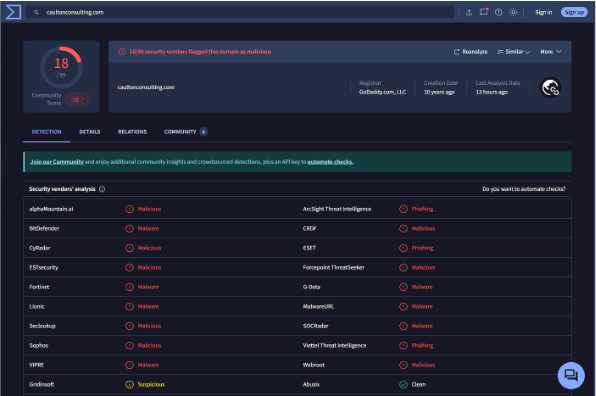Click the MalwareURL Malware alert icon
The height and width of the screenshot is (396, 596).
click(x=403, y=307)
